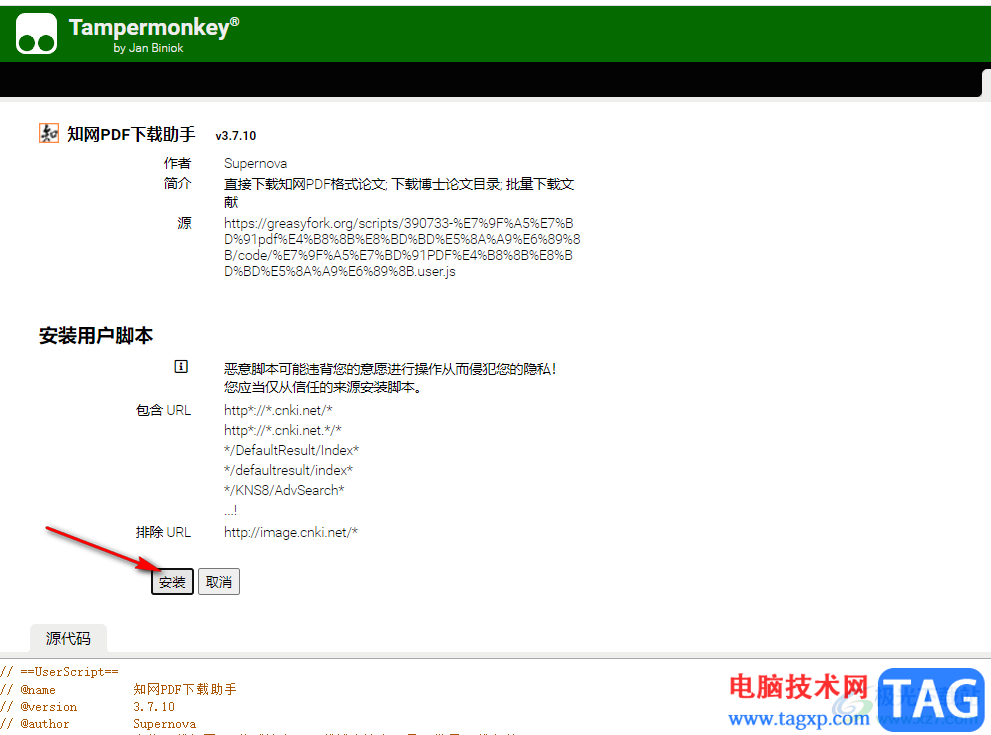
Task: Click include URL */DefaultResult/Index*
Action: pyautogui.click(x=291, y=450)
